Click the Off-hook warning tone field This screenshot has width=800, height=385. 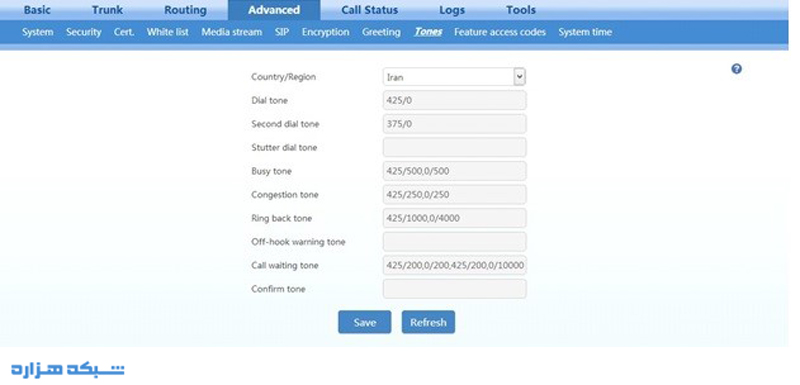coord(454,242)
